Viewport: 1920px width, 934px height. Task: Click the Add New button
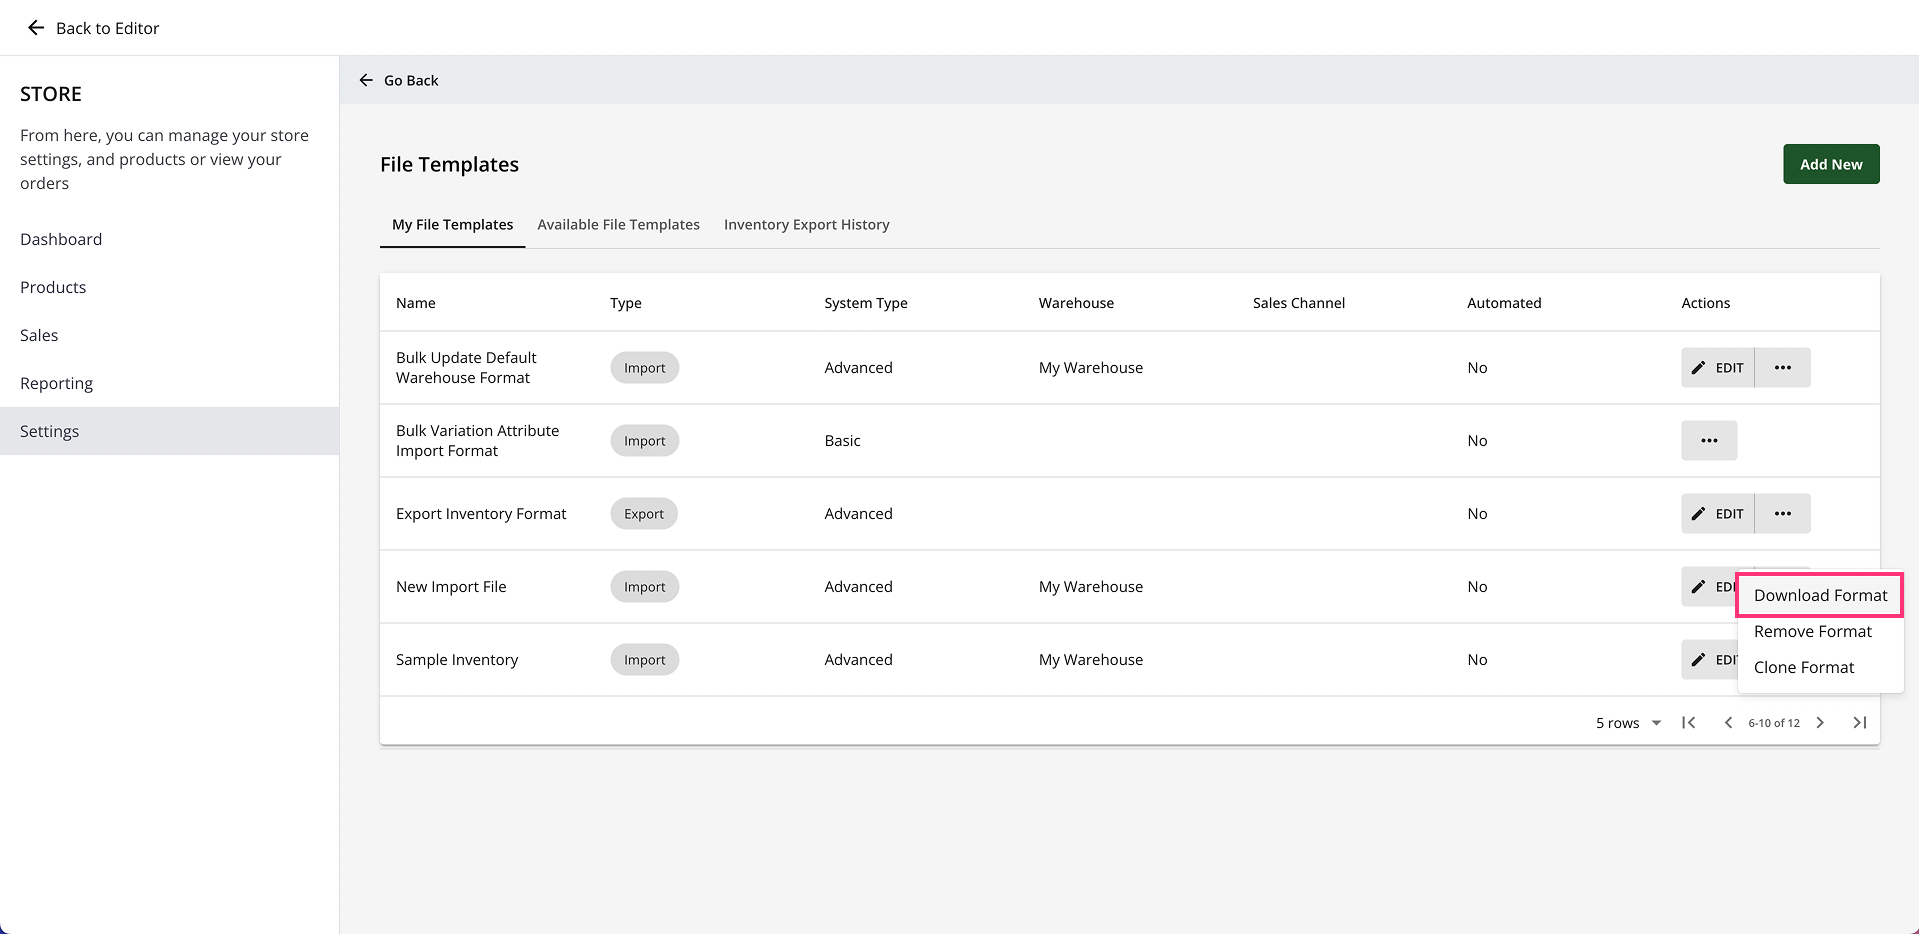1831,164
